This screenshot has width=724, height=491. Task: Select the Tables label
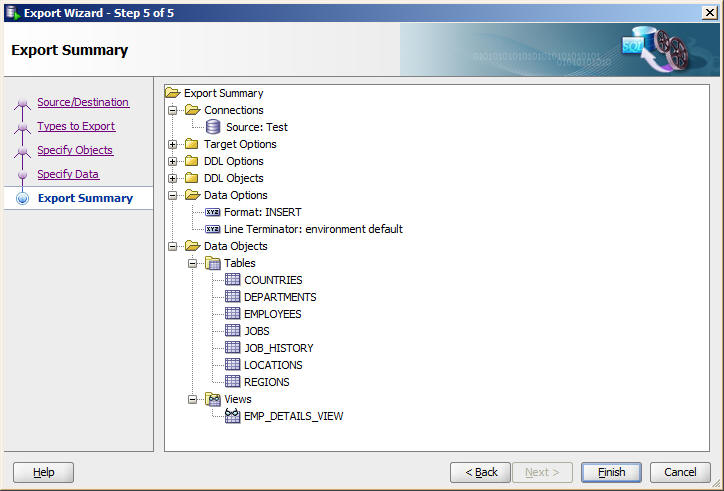click(x=240, y=263)
